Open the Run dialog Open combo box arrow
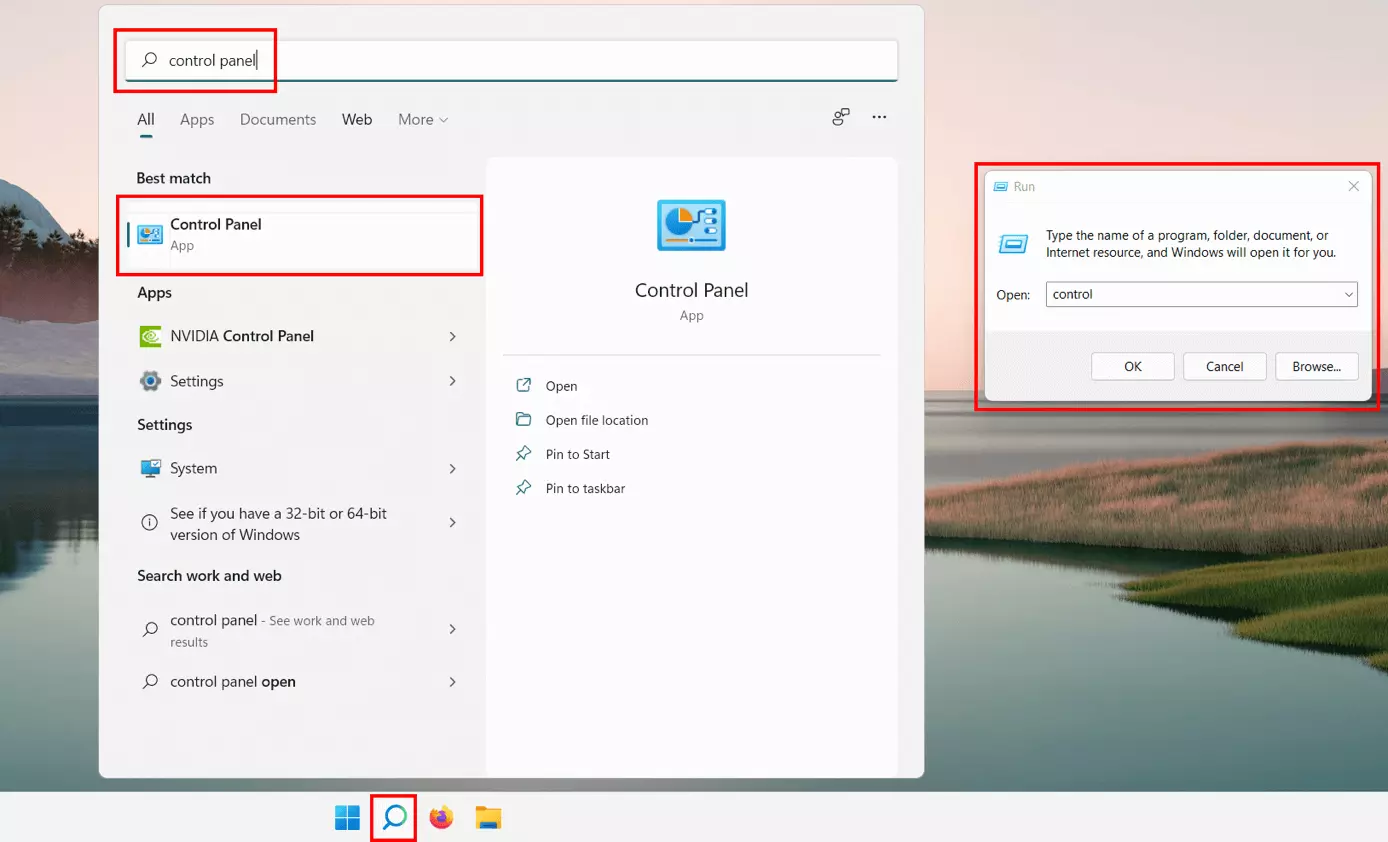1388x842 pixels. tap(1348, 294)
